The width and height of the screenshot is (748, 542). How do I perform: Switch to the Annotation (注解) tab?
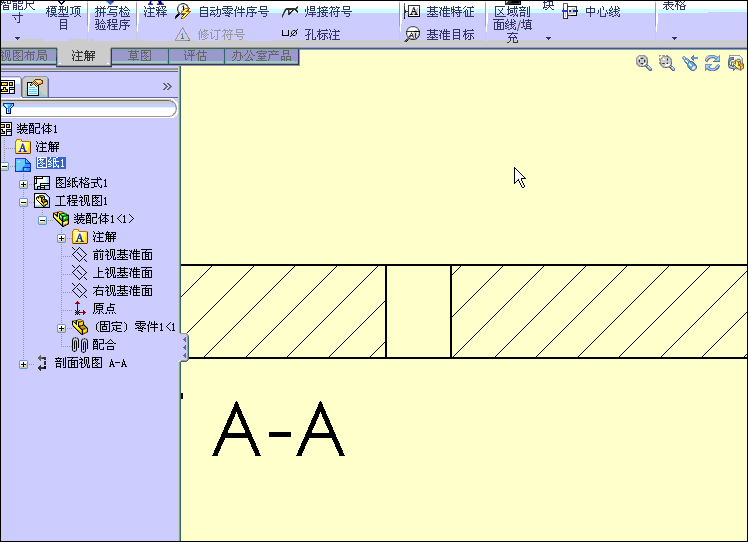tap(84, 56)
